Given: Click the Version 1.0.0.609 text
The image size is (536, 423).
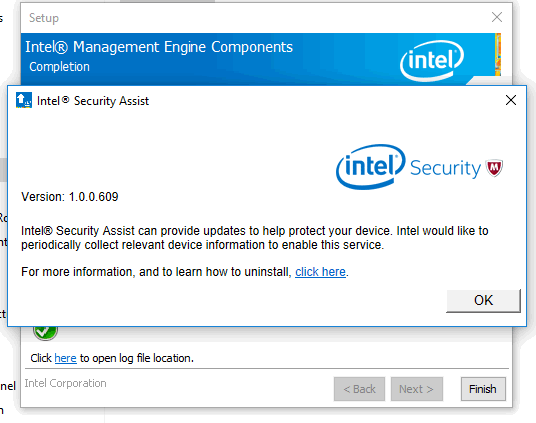Looking at the screenshot, I should (70, 197).
